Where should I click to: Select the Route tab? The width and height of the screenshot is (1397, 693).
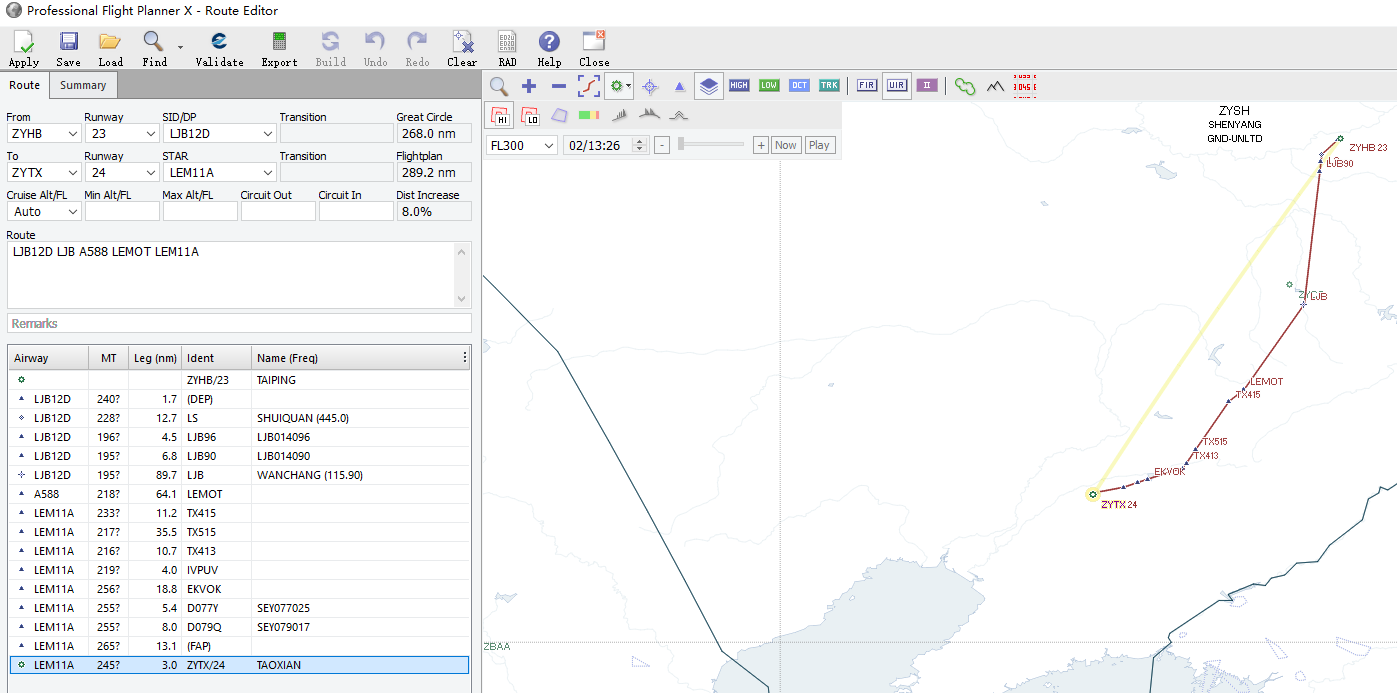tap(25, 86)
